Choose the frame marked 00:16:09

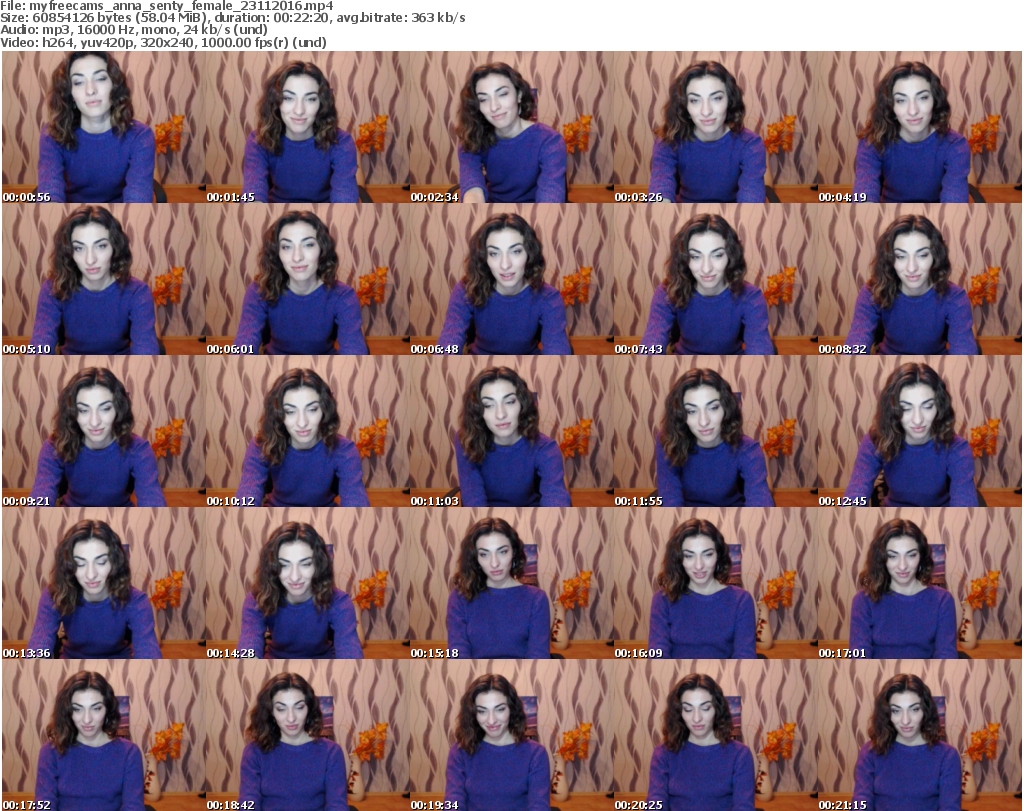[715, 583]
